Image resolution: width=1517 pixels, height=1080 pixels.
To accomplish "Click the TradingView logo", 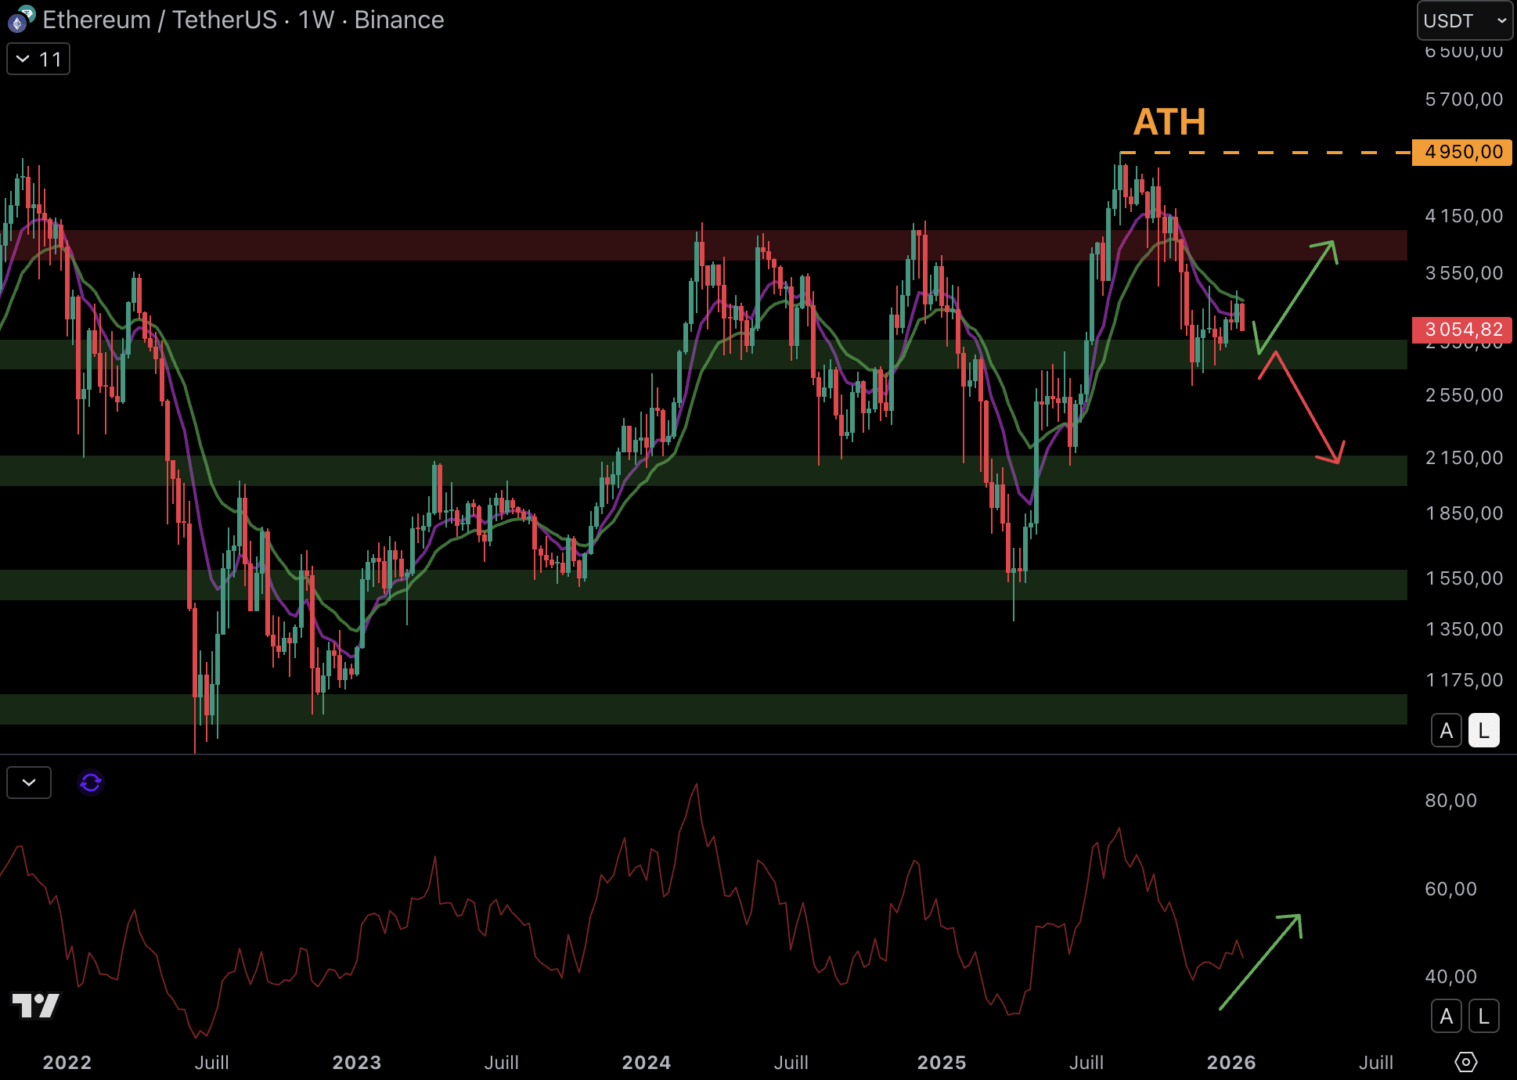I will click(36, 1005).
